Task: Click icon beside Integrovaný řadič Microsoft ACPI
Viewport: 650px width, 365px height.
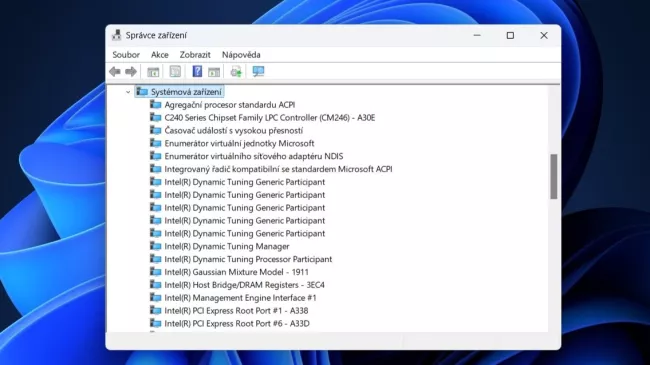Action: [x=156, y=169]
